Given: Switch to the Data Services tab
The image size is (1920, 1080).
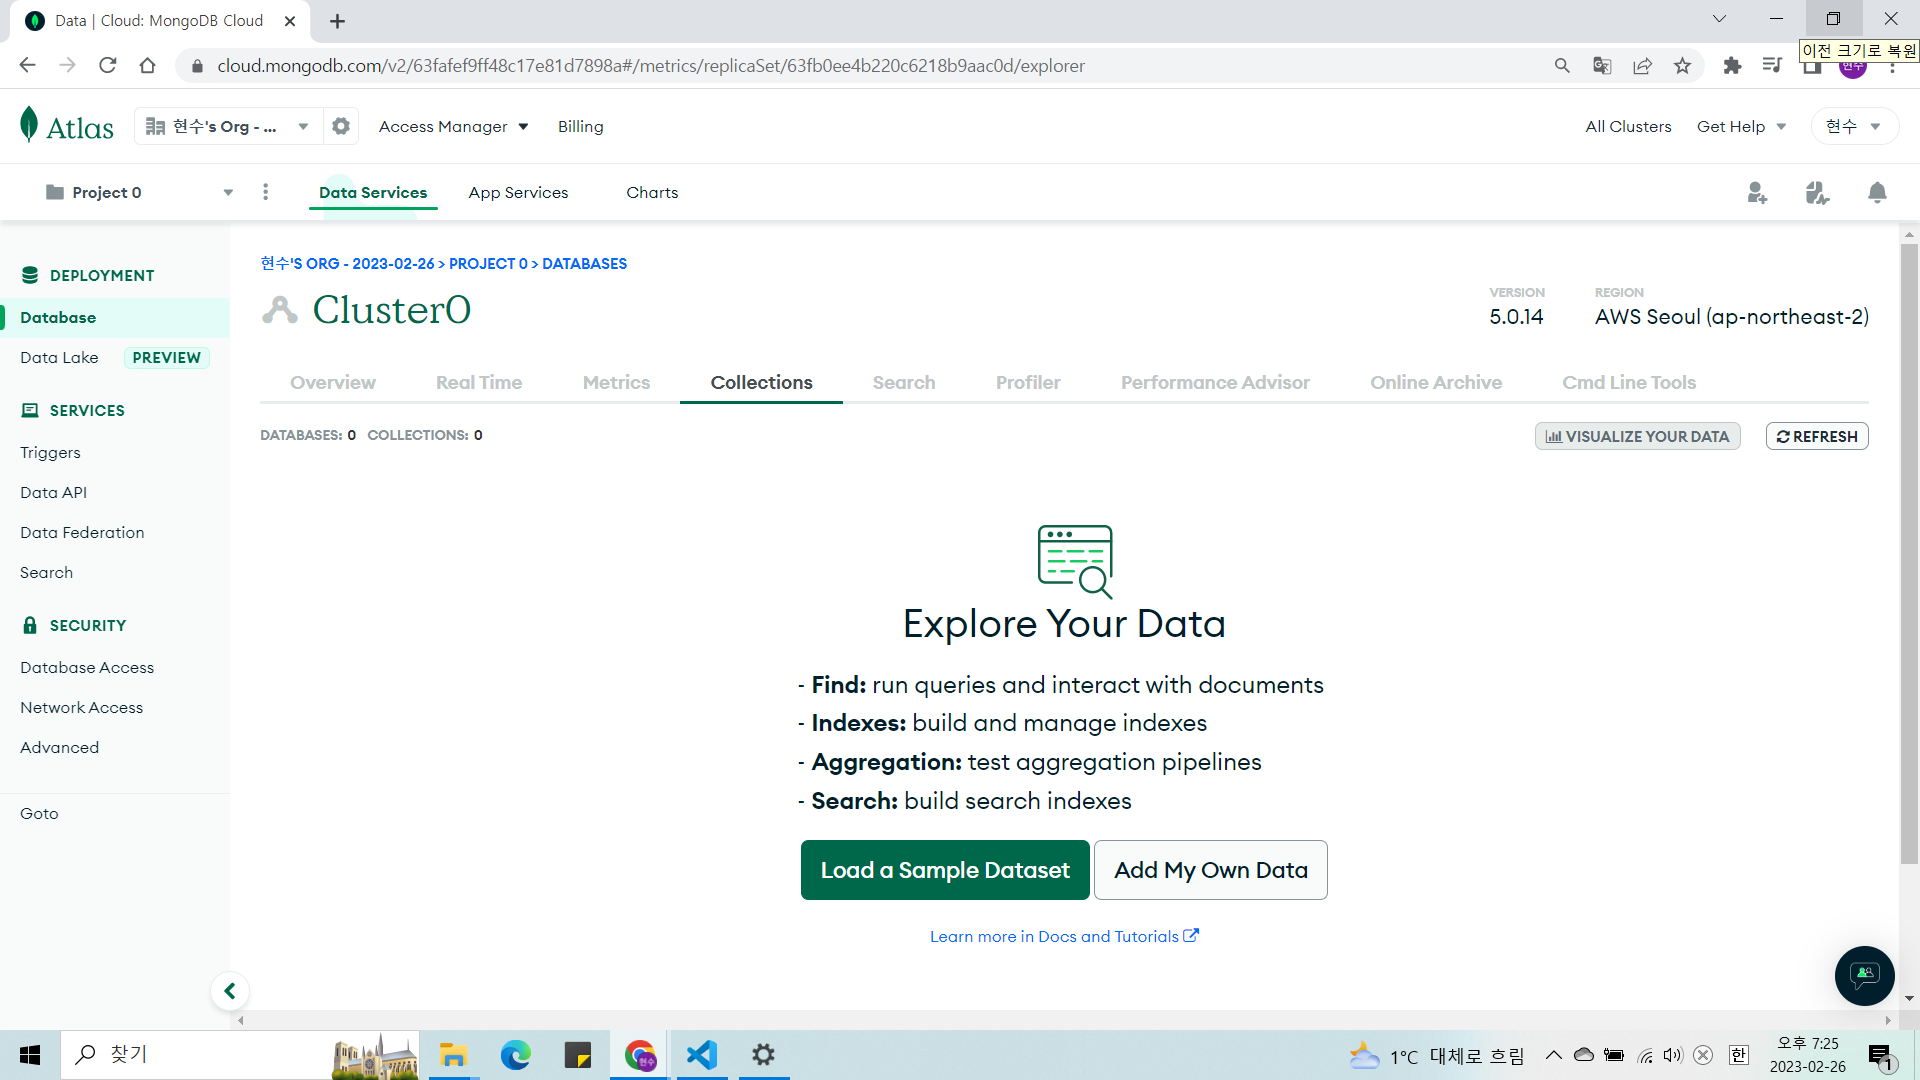Looking at the screenshot, I should click(373, 193).
